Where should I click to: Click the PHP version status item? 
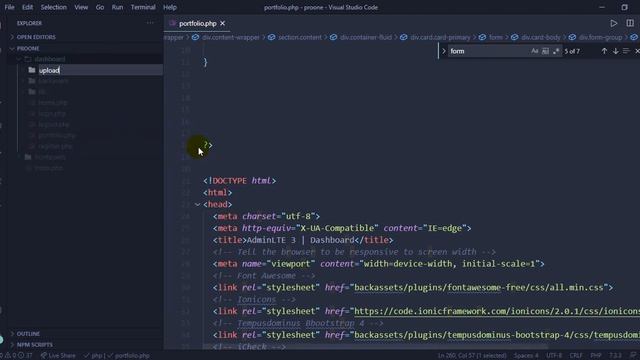pos(615,356)
